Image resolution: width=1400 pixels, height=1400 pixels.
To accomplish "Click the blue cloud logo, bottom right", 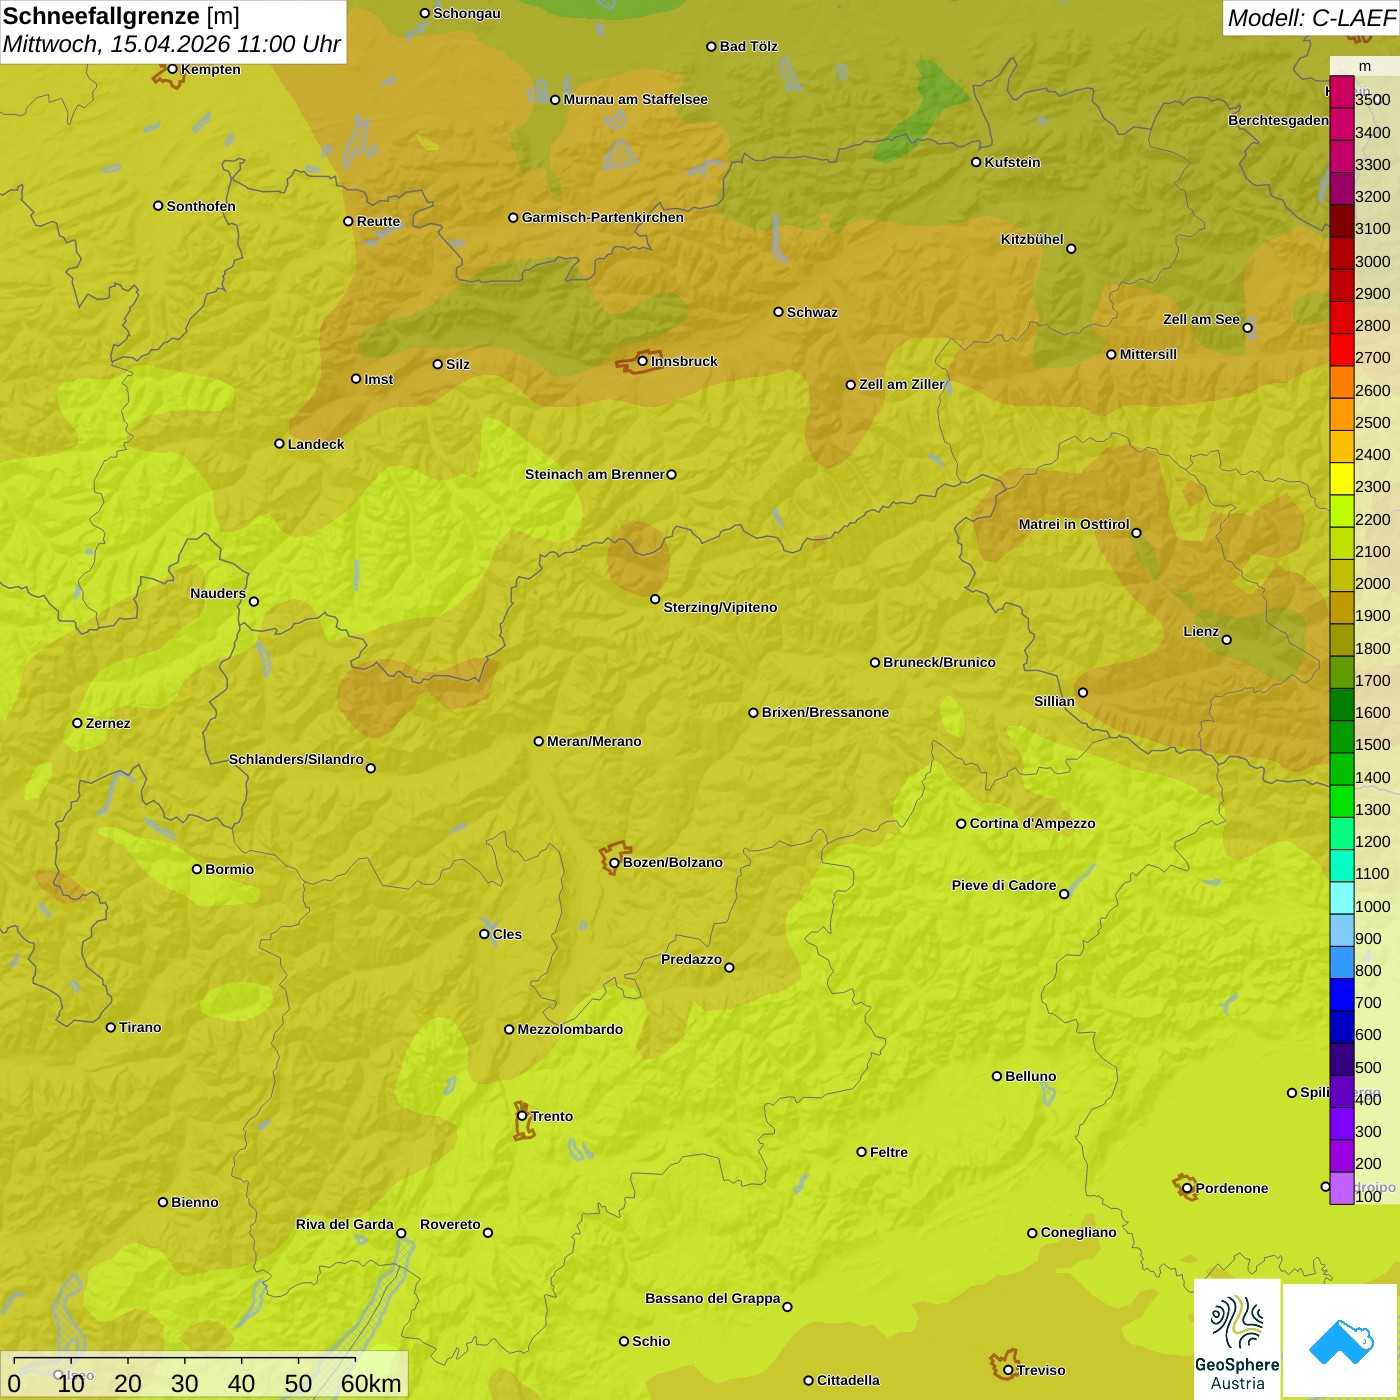I will (x=1341, y=1341).
